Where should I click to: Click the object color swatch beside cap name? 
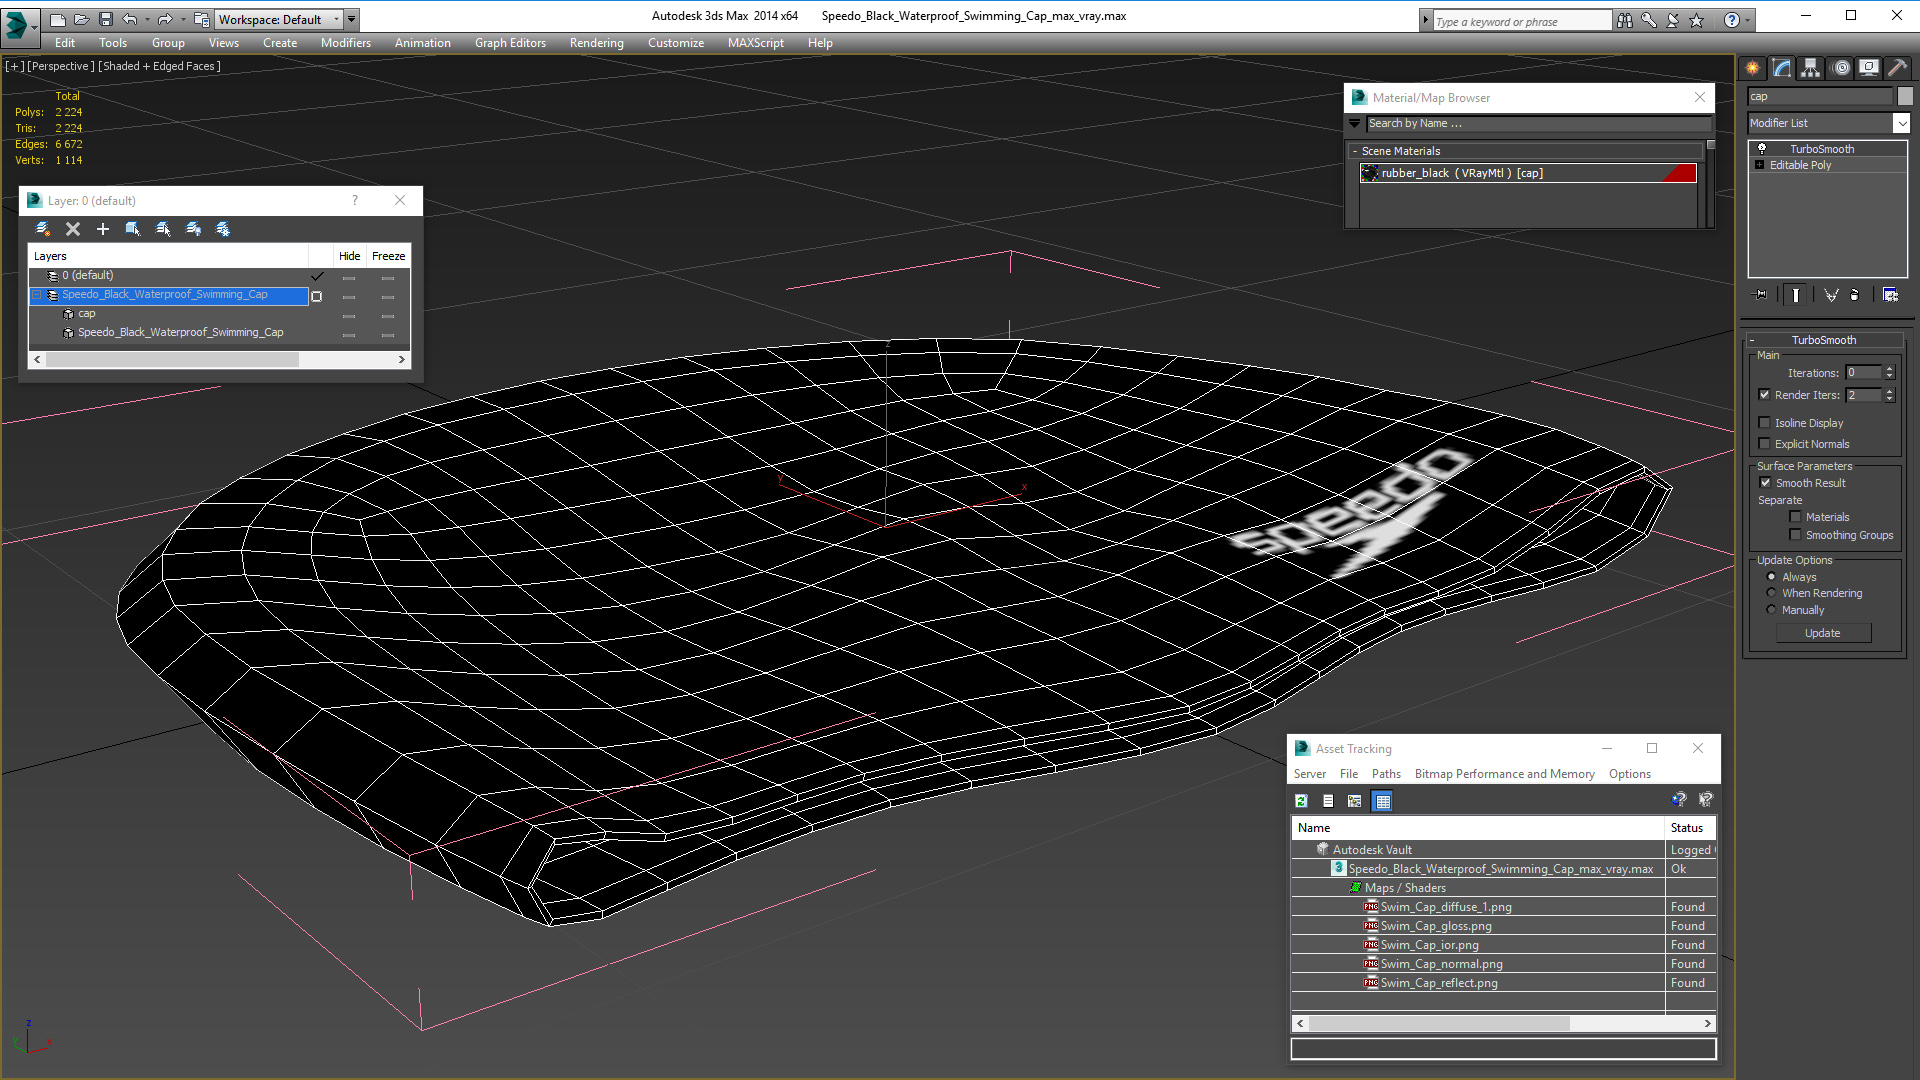1905,96
